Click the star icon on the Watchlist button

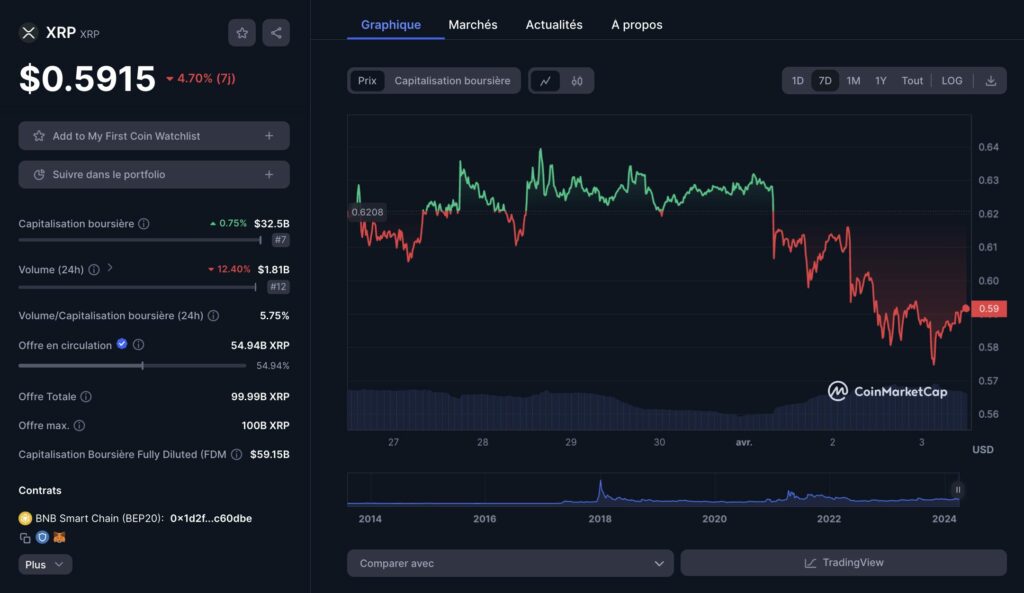(39, 136)
